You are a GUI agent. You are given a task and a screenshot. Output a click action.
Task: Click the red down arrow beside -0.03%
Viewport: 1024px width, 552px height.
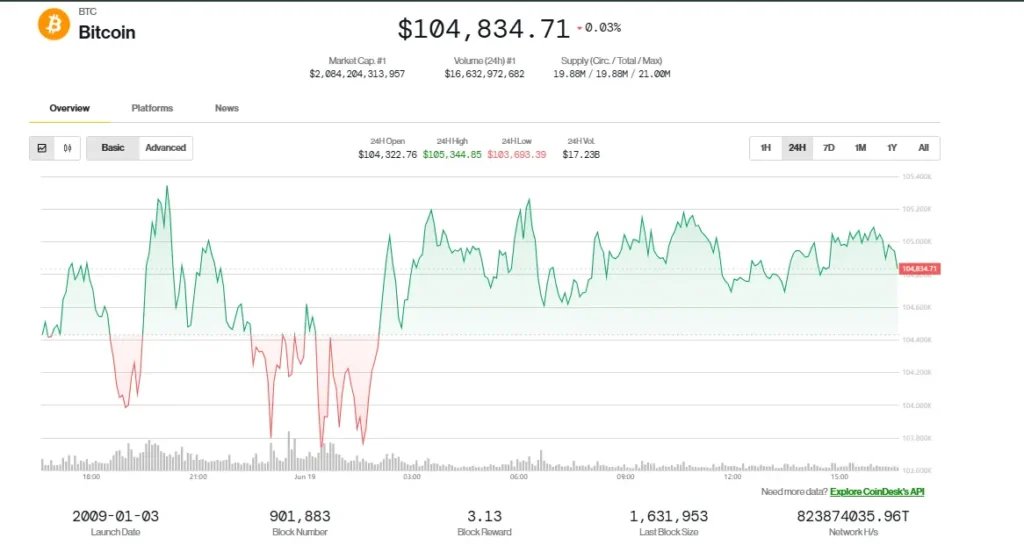click(579, 28)
